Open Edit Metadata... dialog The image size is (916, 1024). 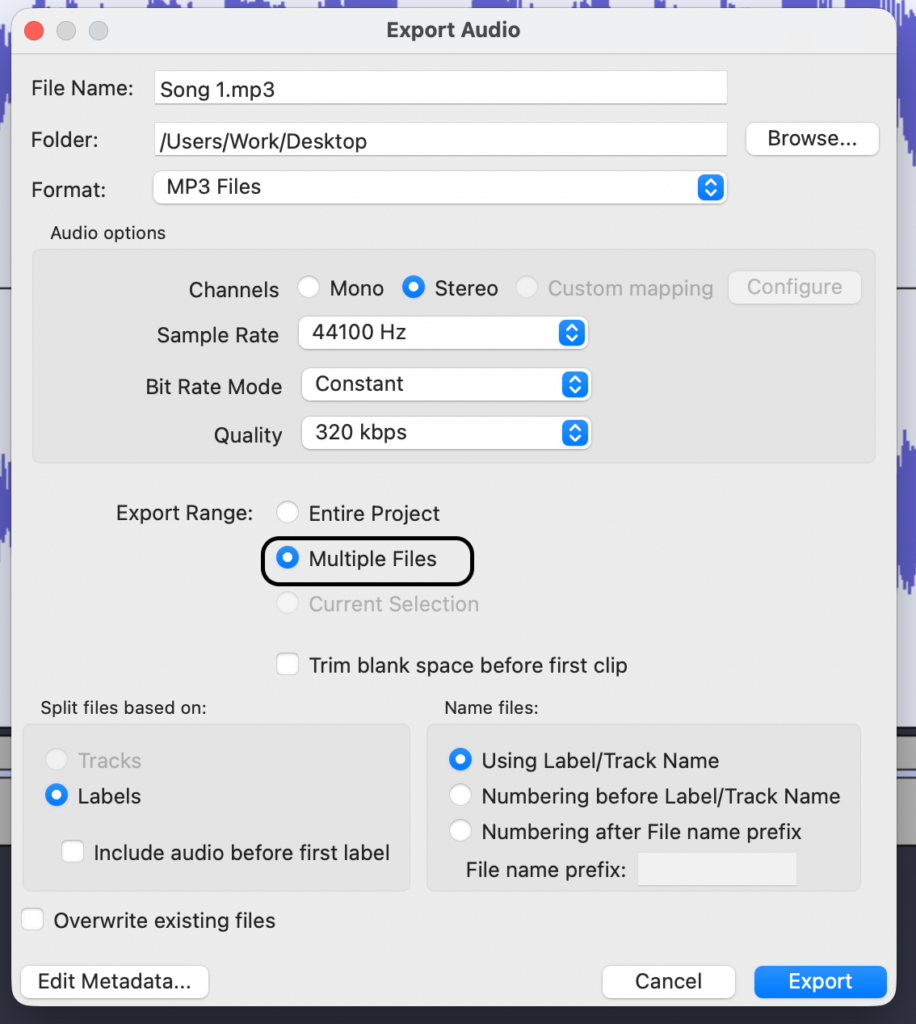pyautogui.click(x=114, y=981)
